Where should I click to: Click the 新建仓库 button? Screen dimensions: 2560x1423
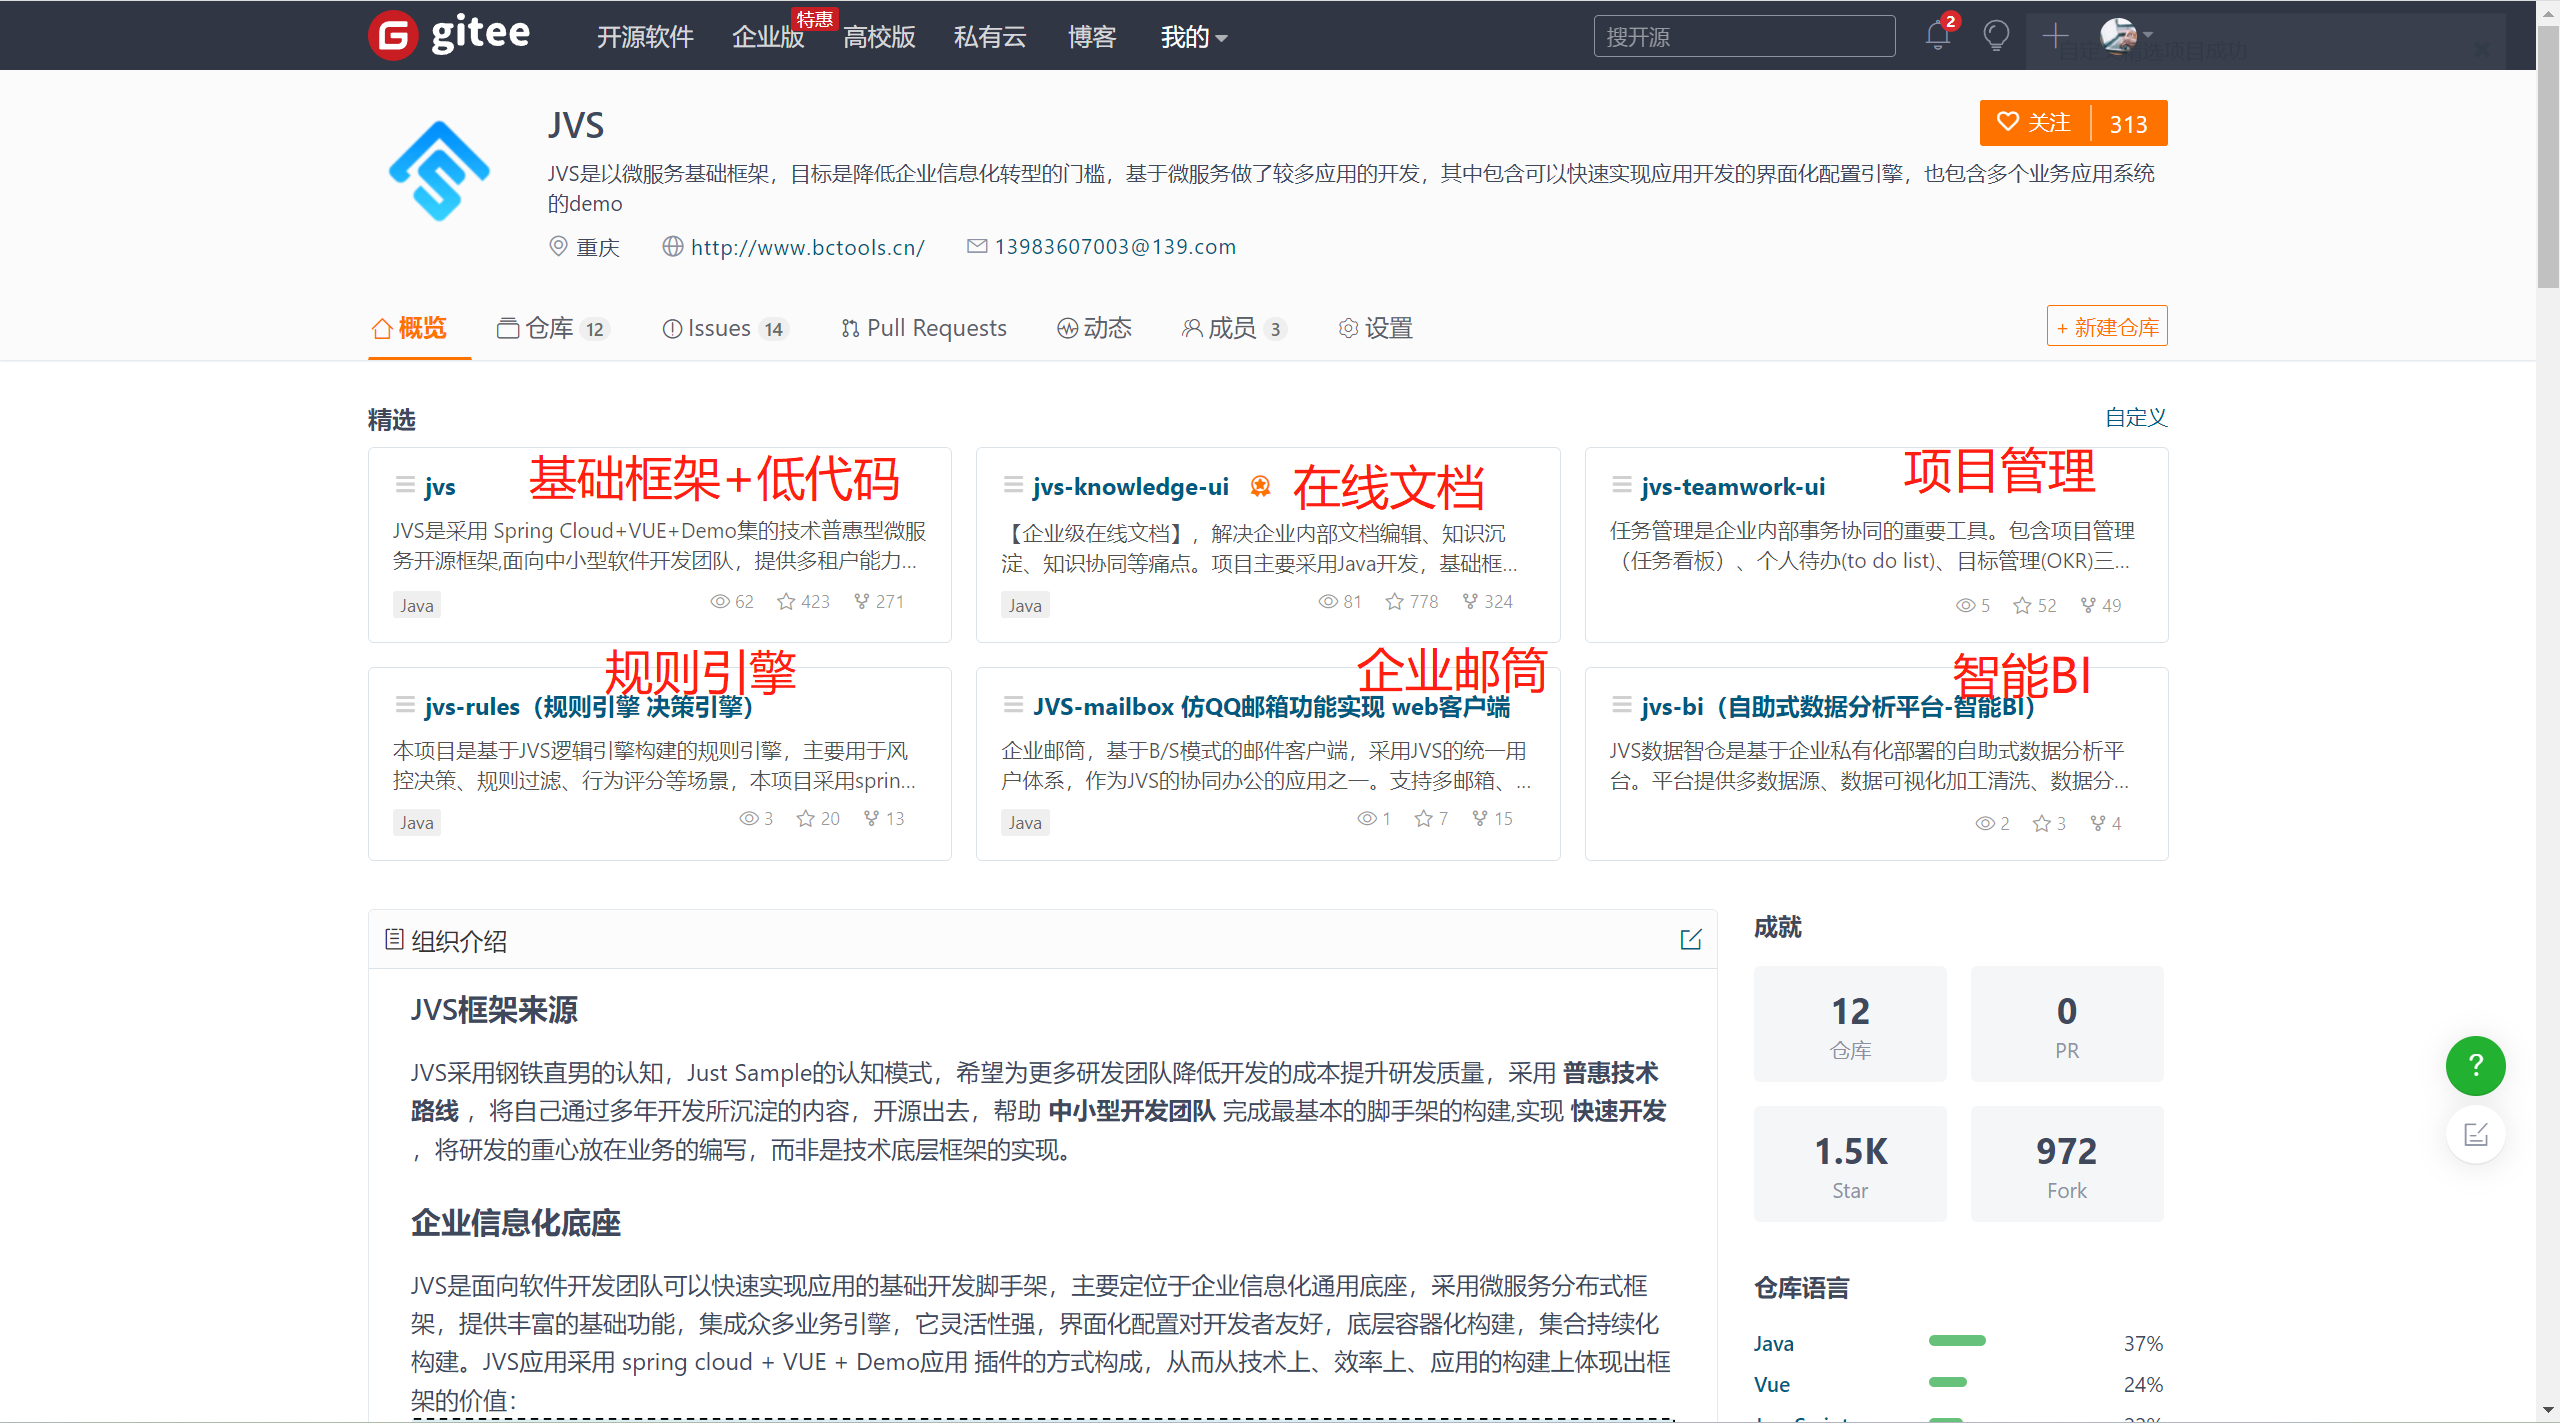click(2106, 326)
